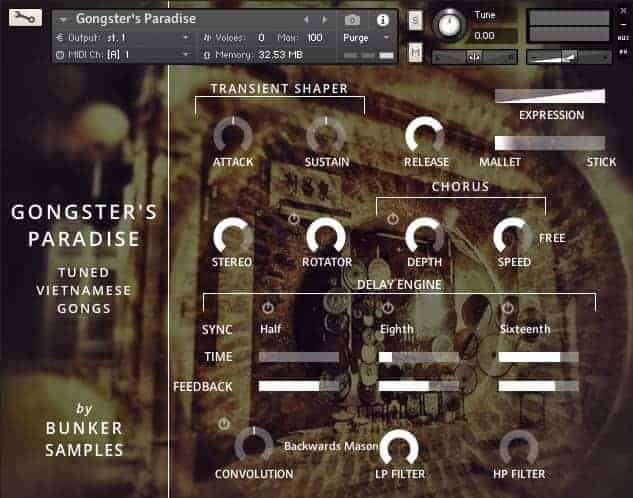Image resolution: width=633 pixels, height=498 pixels.
Task: Click the Sixteenth delay Feedback slider
Action: [539, 386]
